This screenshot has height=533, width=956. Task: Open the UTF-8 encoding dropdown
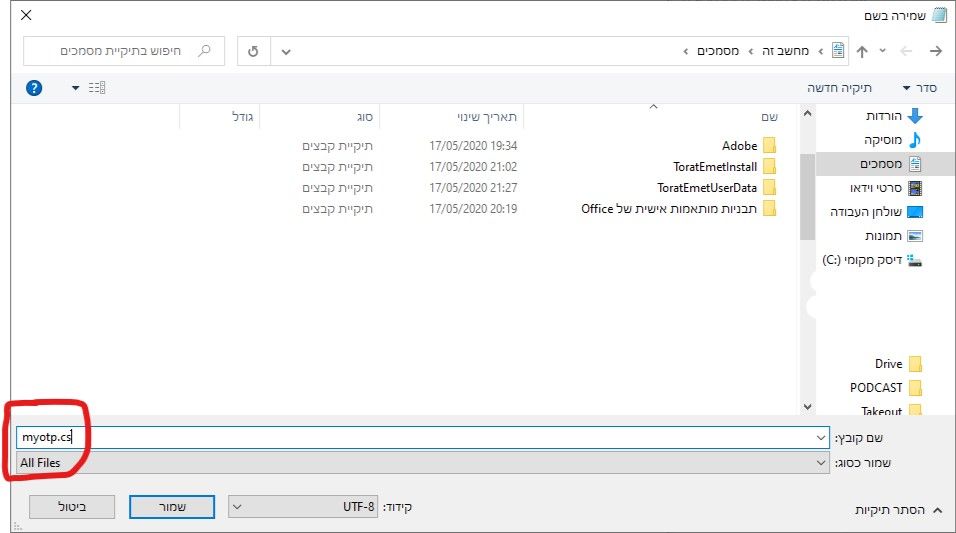click(x=306, y=506)
